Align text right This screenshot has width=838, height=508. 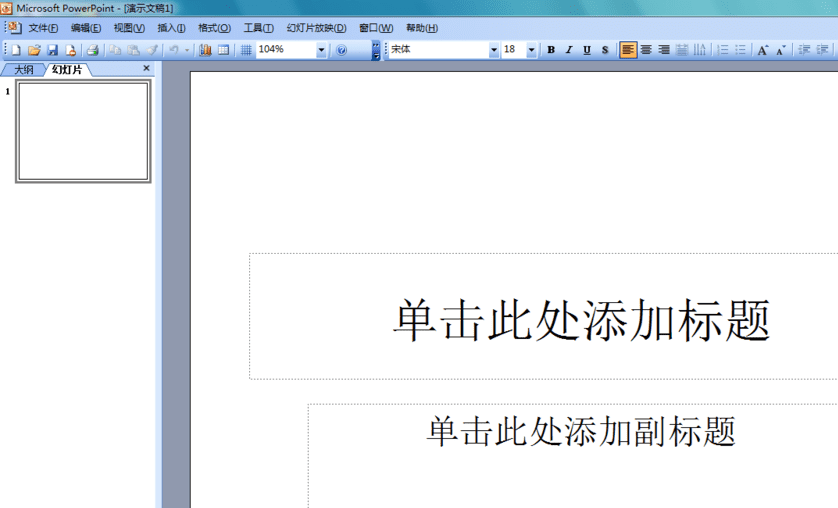click(x=664, y=50)
